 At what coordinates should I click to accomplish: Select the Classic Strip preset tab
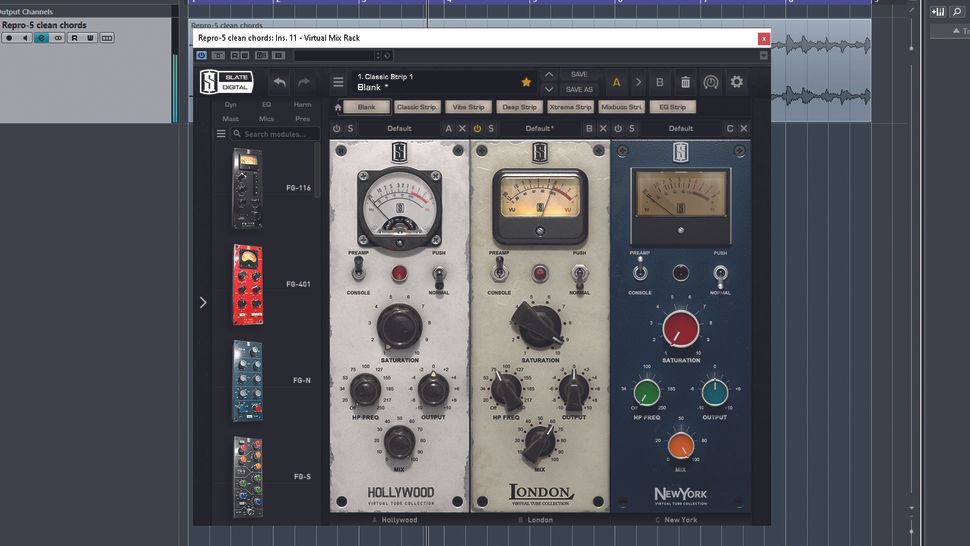pos(417,107)
